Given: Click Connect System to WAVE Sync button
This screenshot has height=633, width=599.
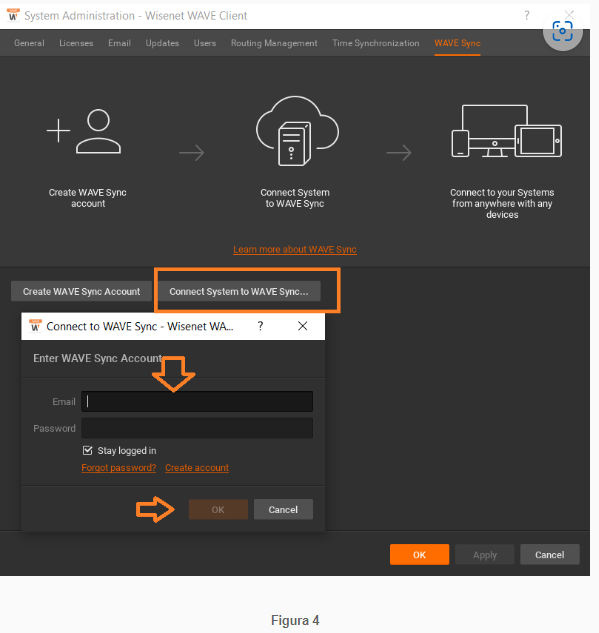Looking at the screenshot, I should pyautogui.click(x=239, y=291).
